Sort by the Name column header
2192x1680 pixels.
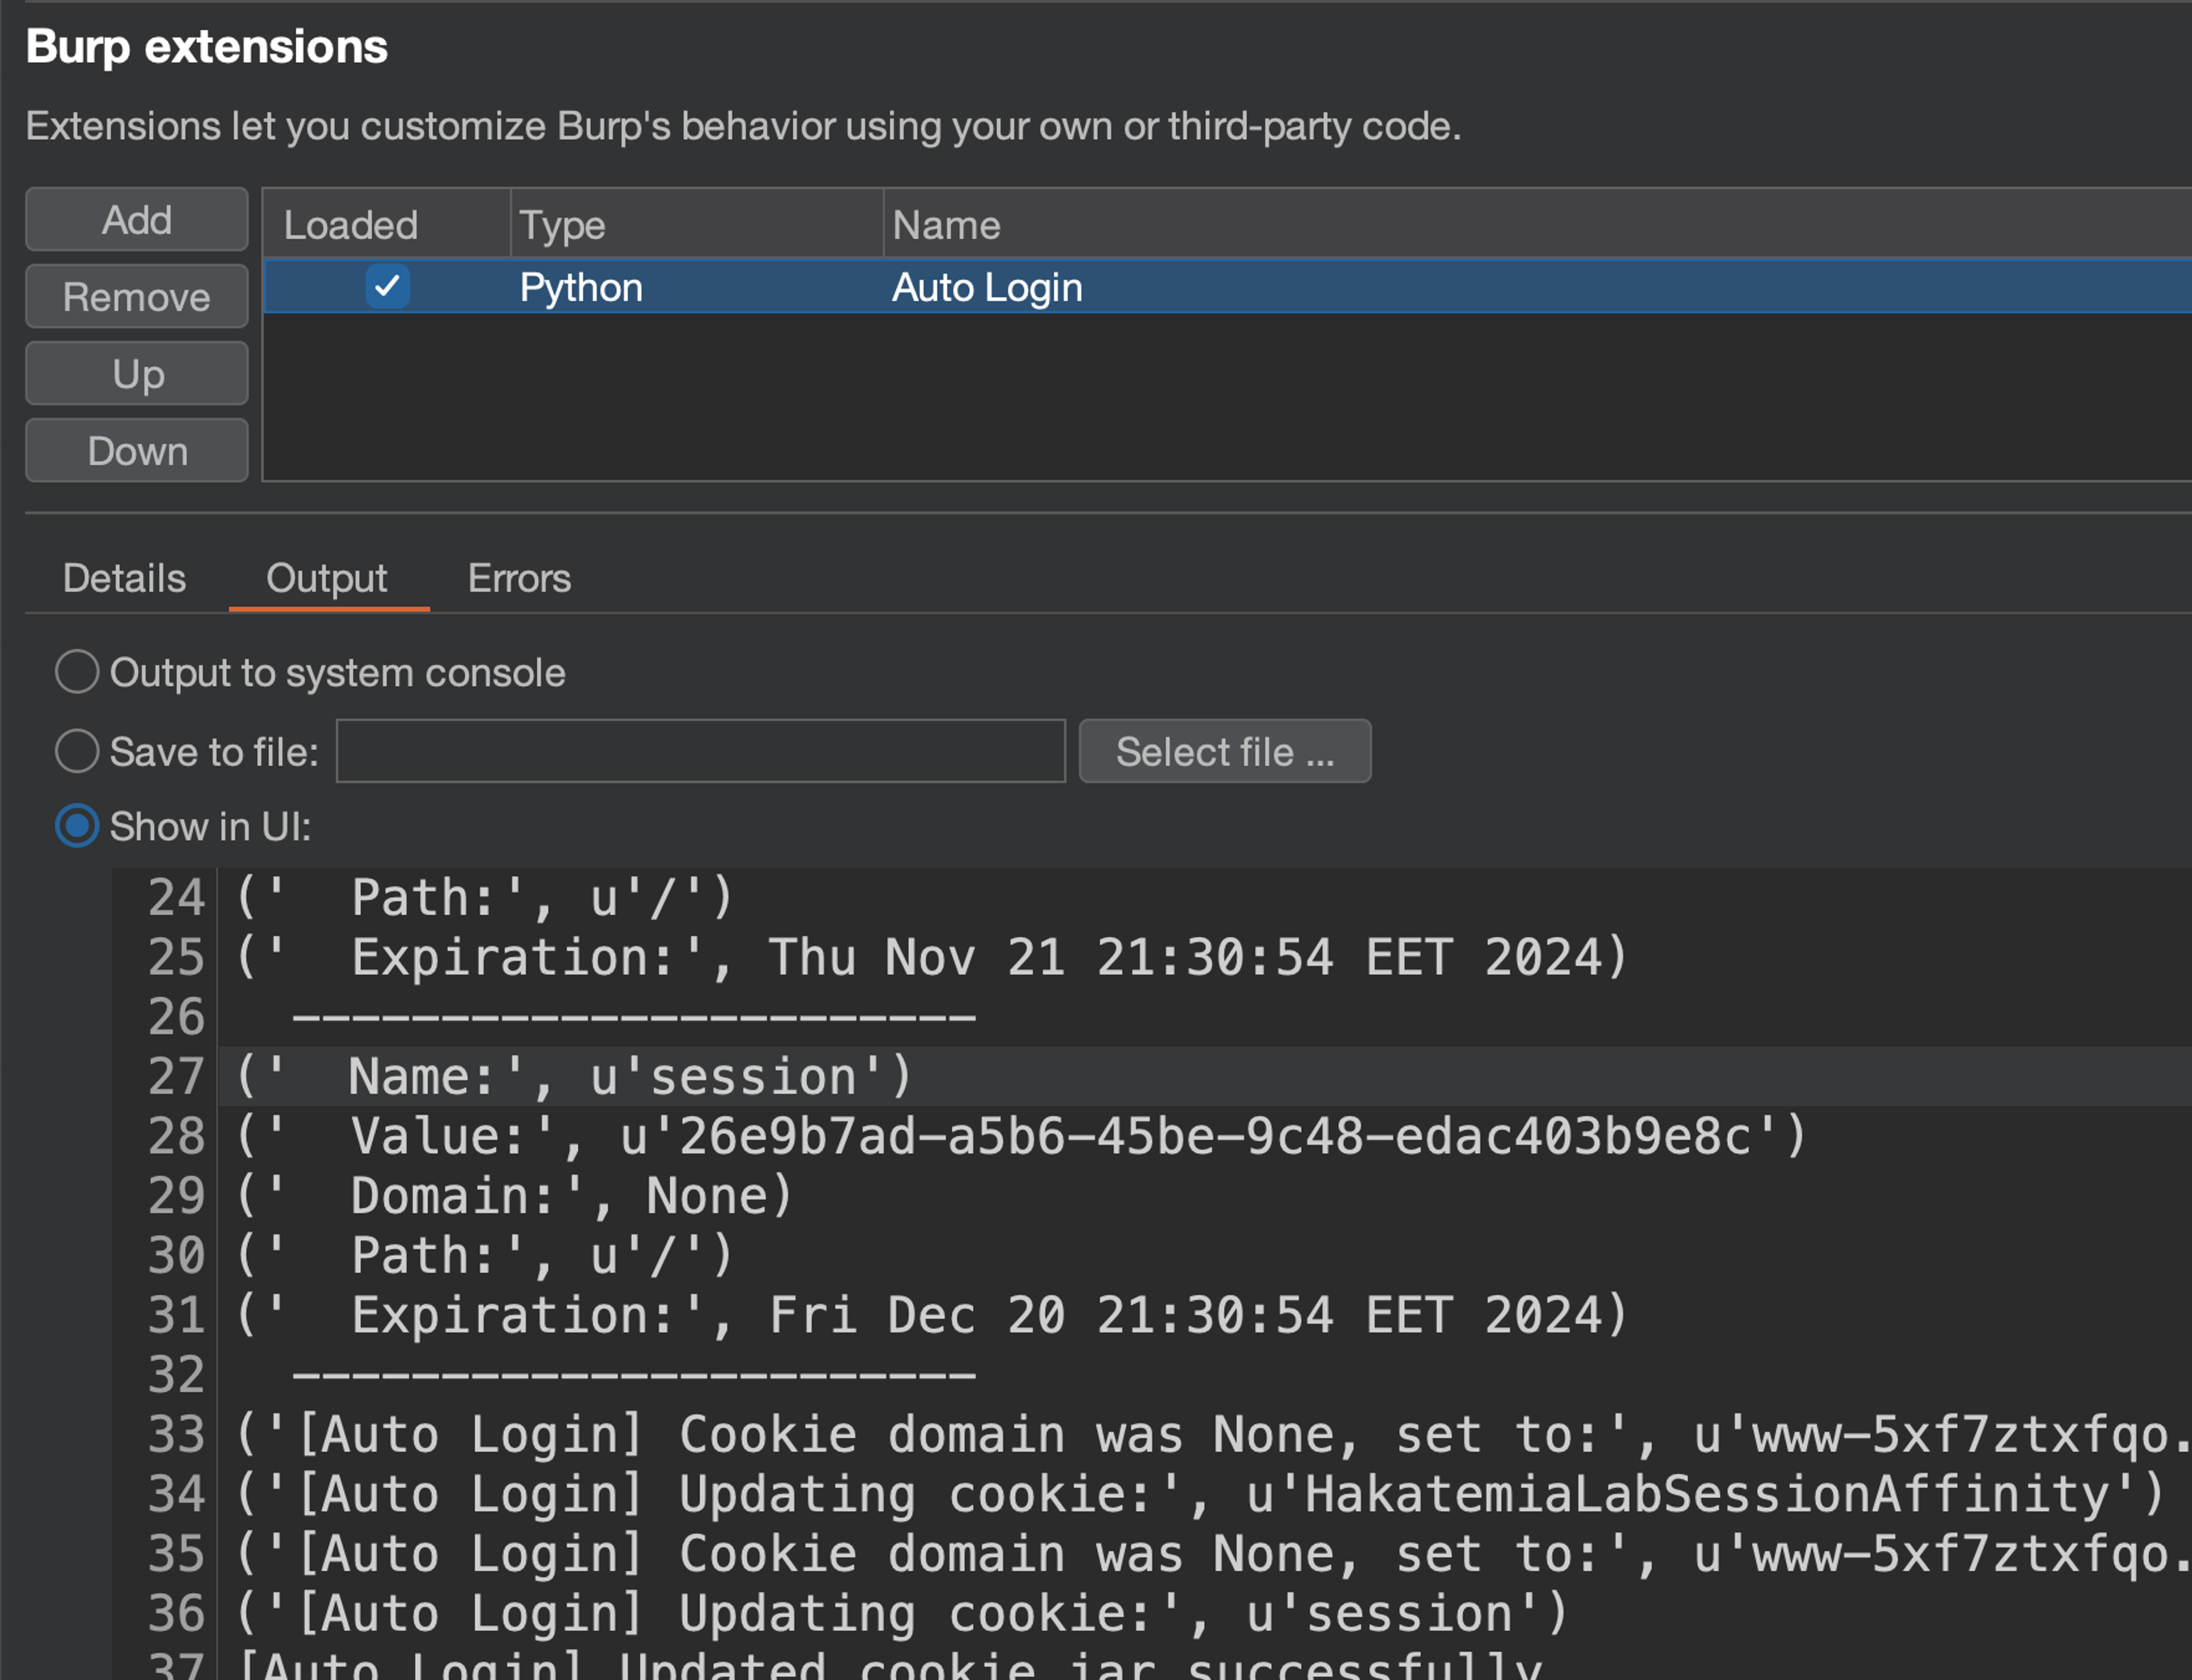946,225
